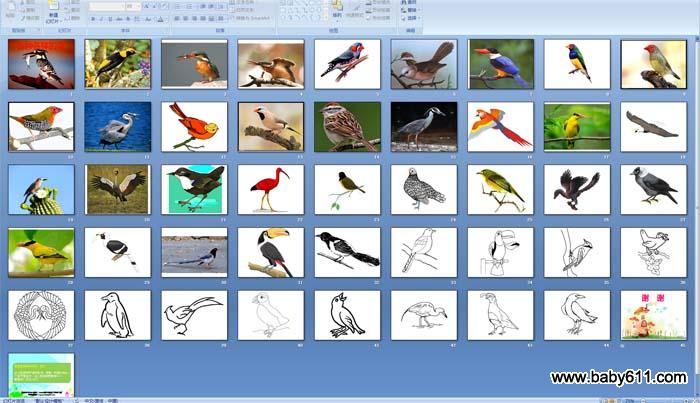Open the font size combo box
This screenshot has width=700, height=403.
[x=132, y=7]
